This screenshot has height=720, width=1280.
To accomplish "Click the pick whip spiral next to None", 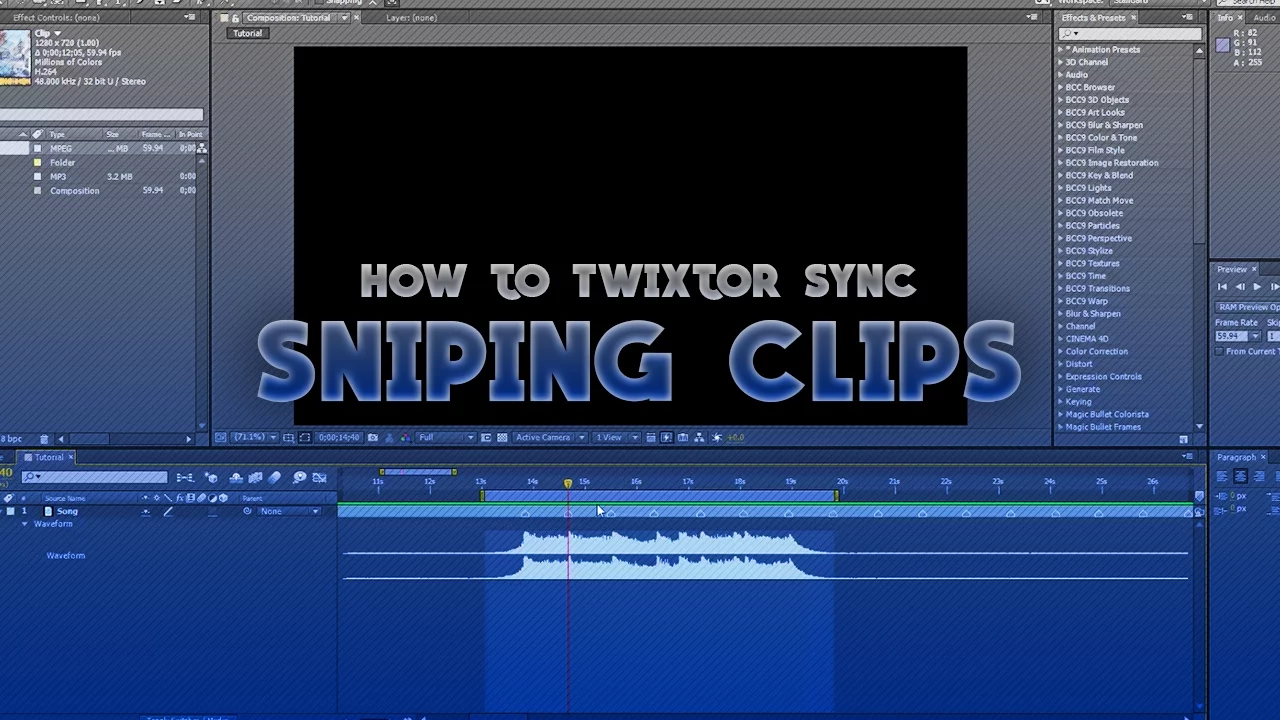I will 247,511.
